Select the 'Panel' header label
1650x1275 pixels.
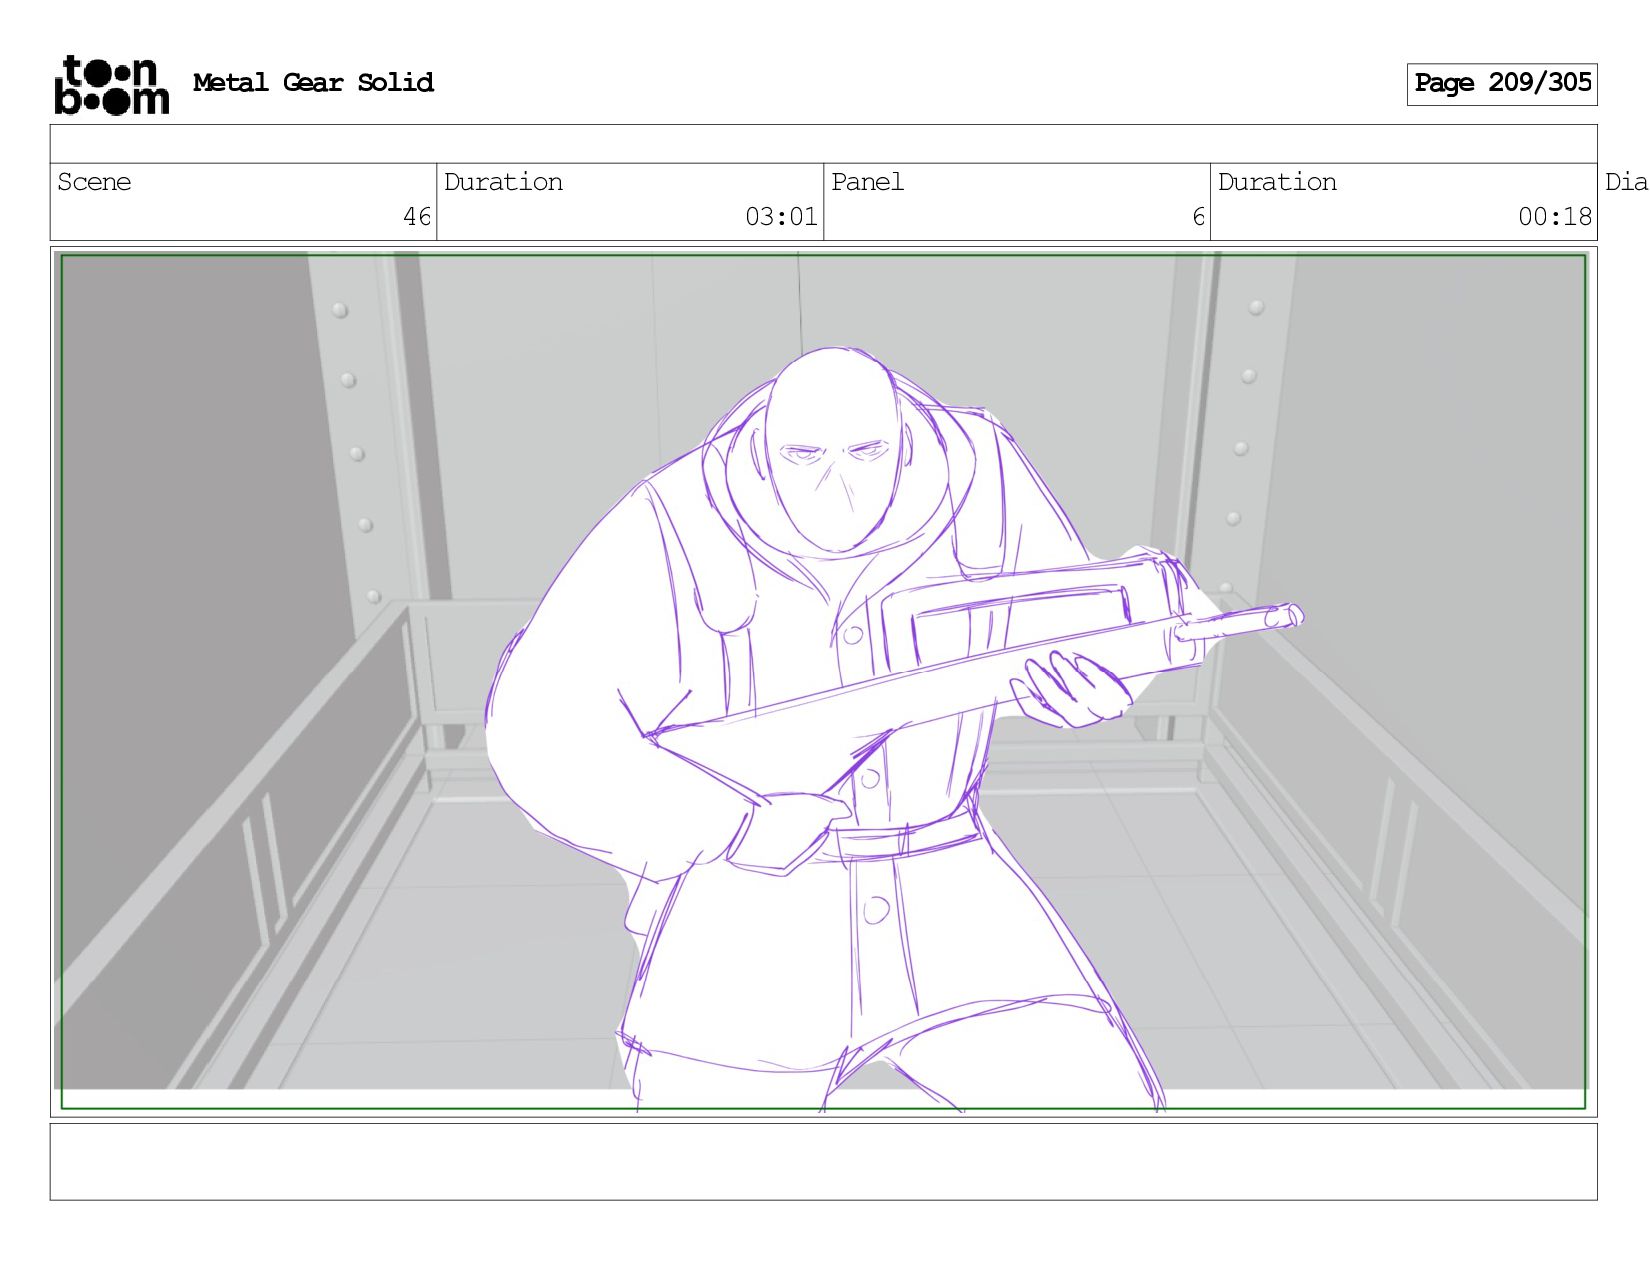coord(867,182)
